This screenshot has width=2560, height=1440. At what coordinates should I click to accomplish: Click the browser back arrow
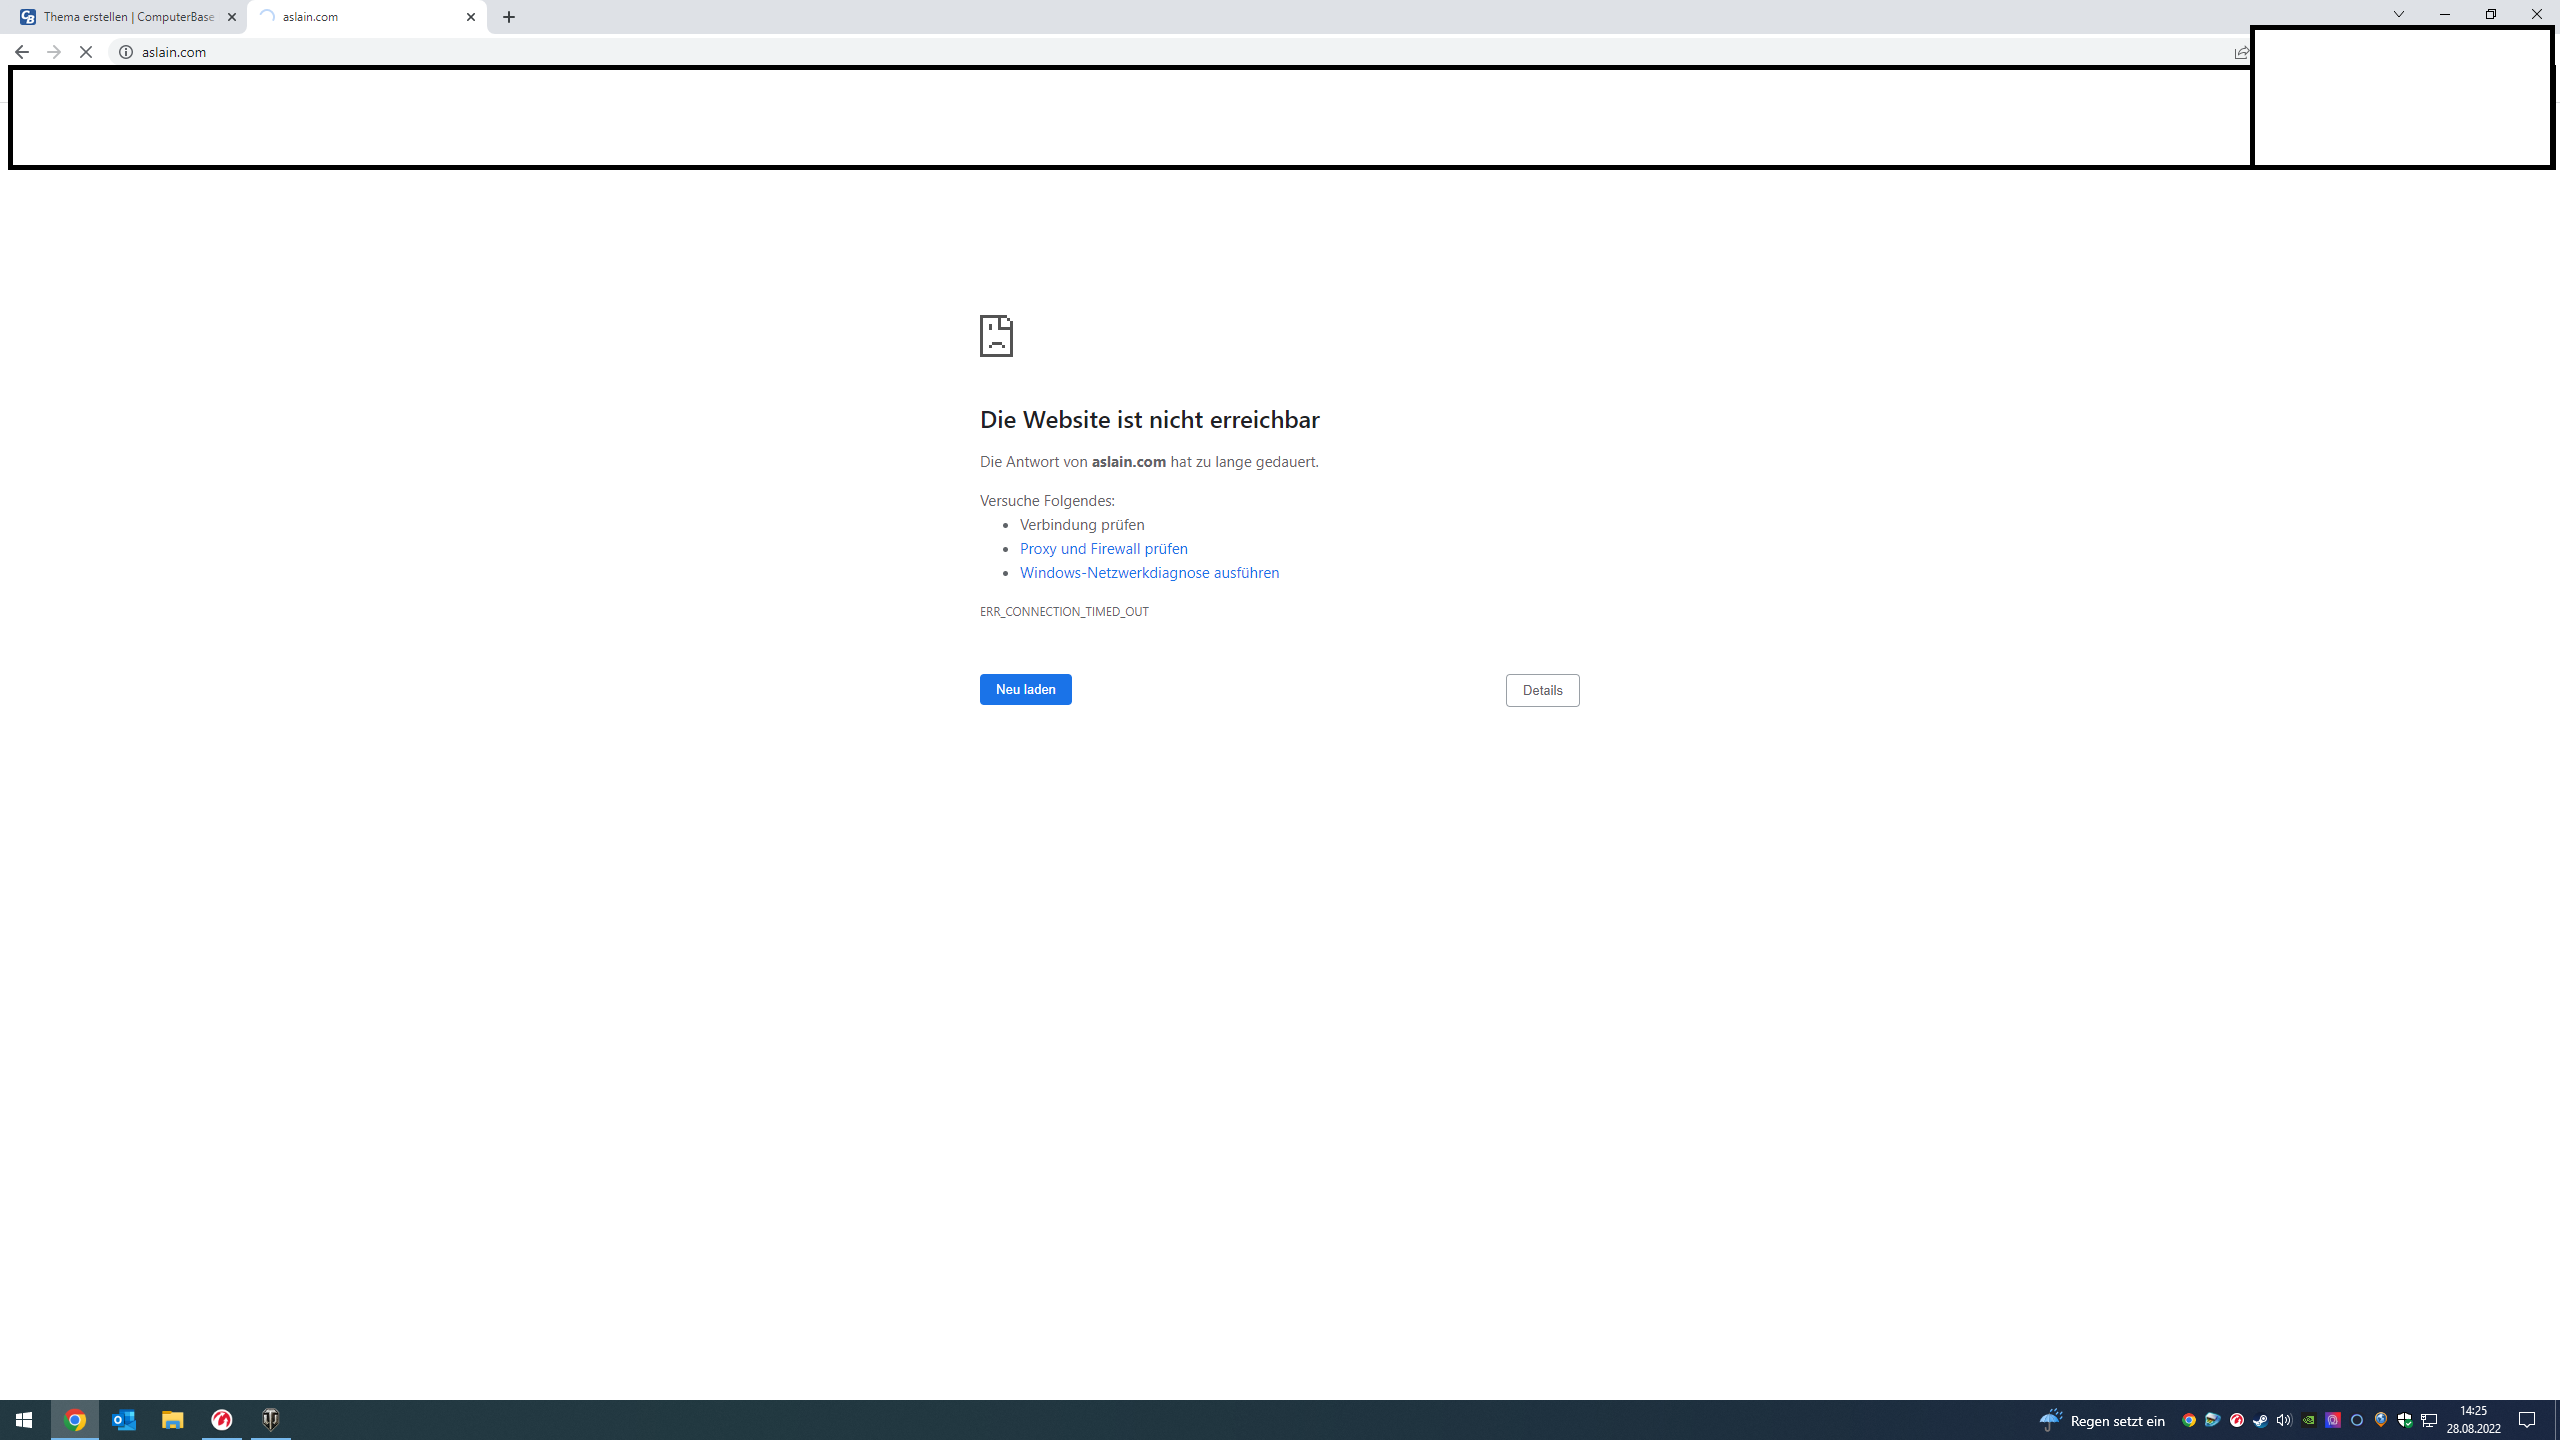[21, 52]
